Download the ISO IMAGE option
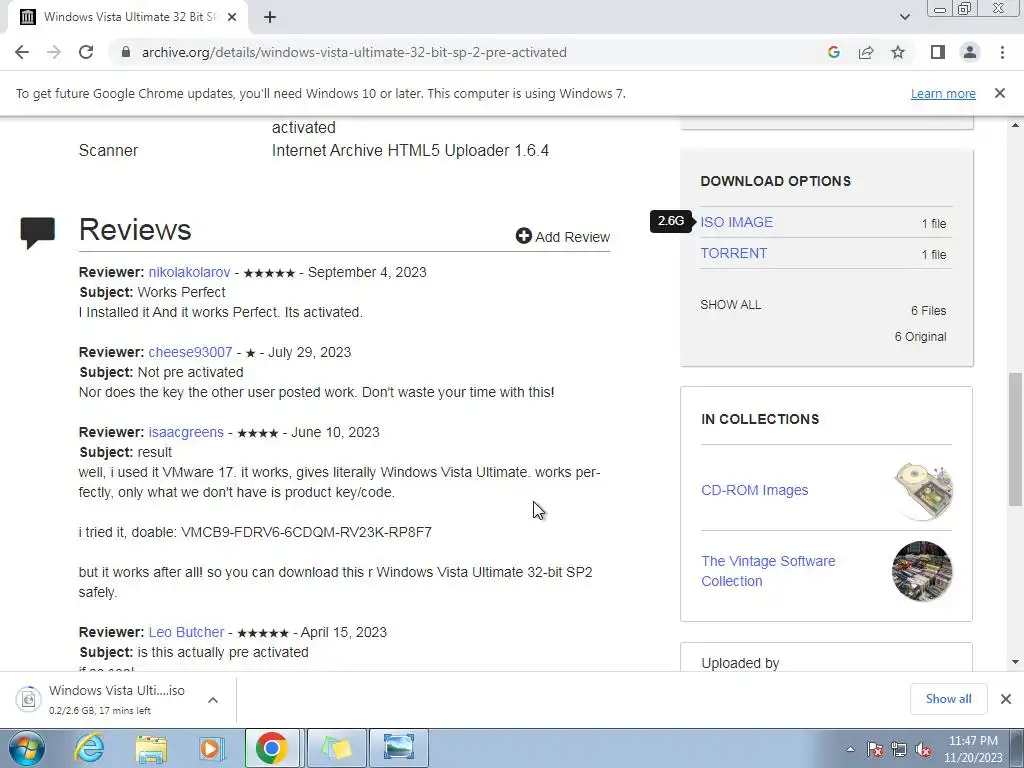1024x768 pixels. (737, 222)
